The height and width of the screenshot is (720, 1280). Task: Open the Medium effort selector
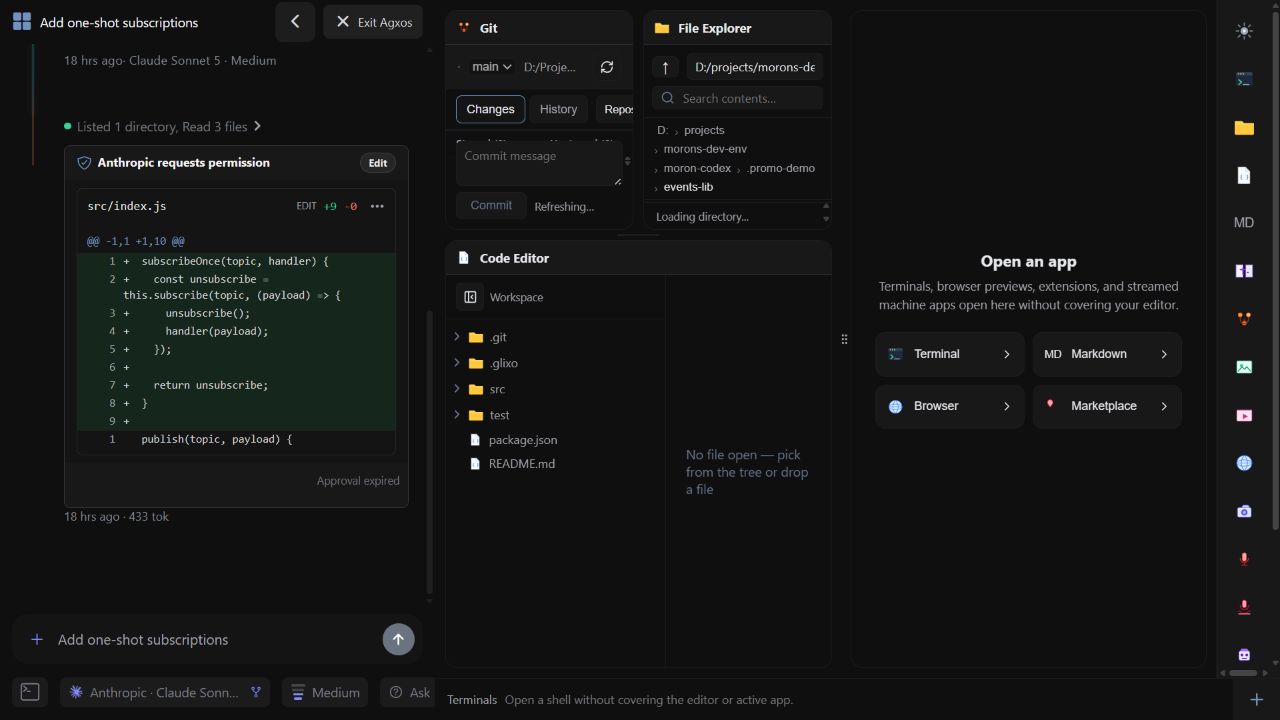[325, 692]
